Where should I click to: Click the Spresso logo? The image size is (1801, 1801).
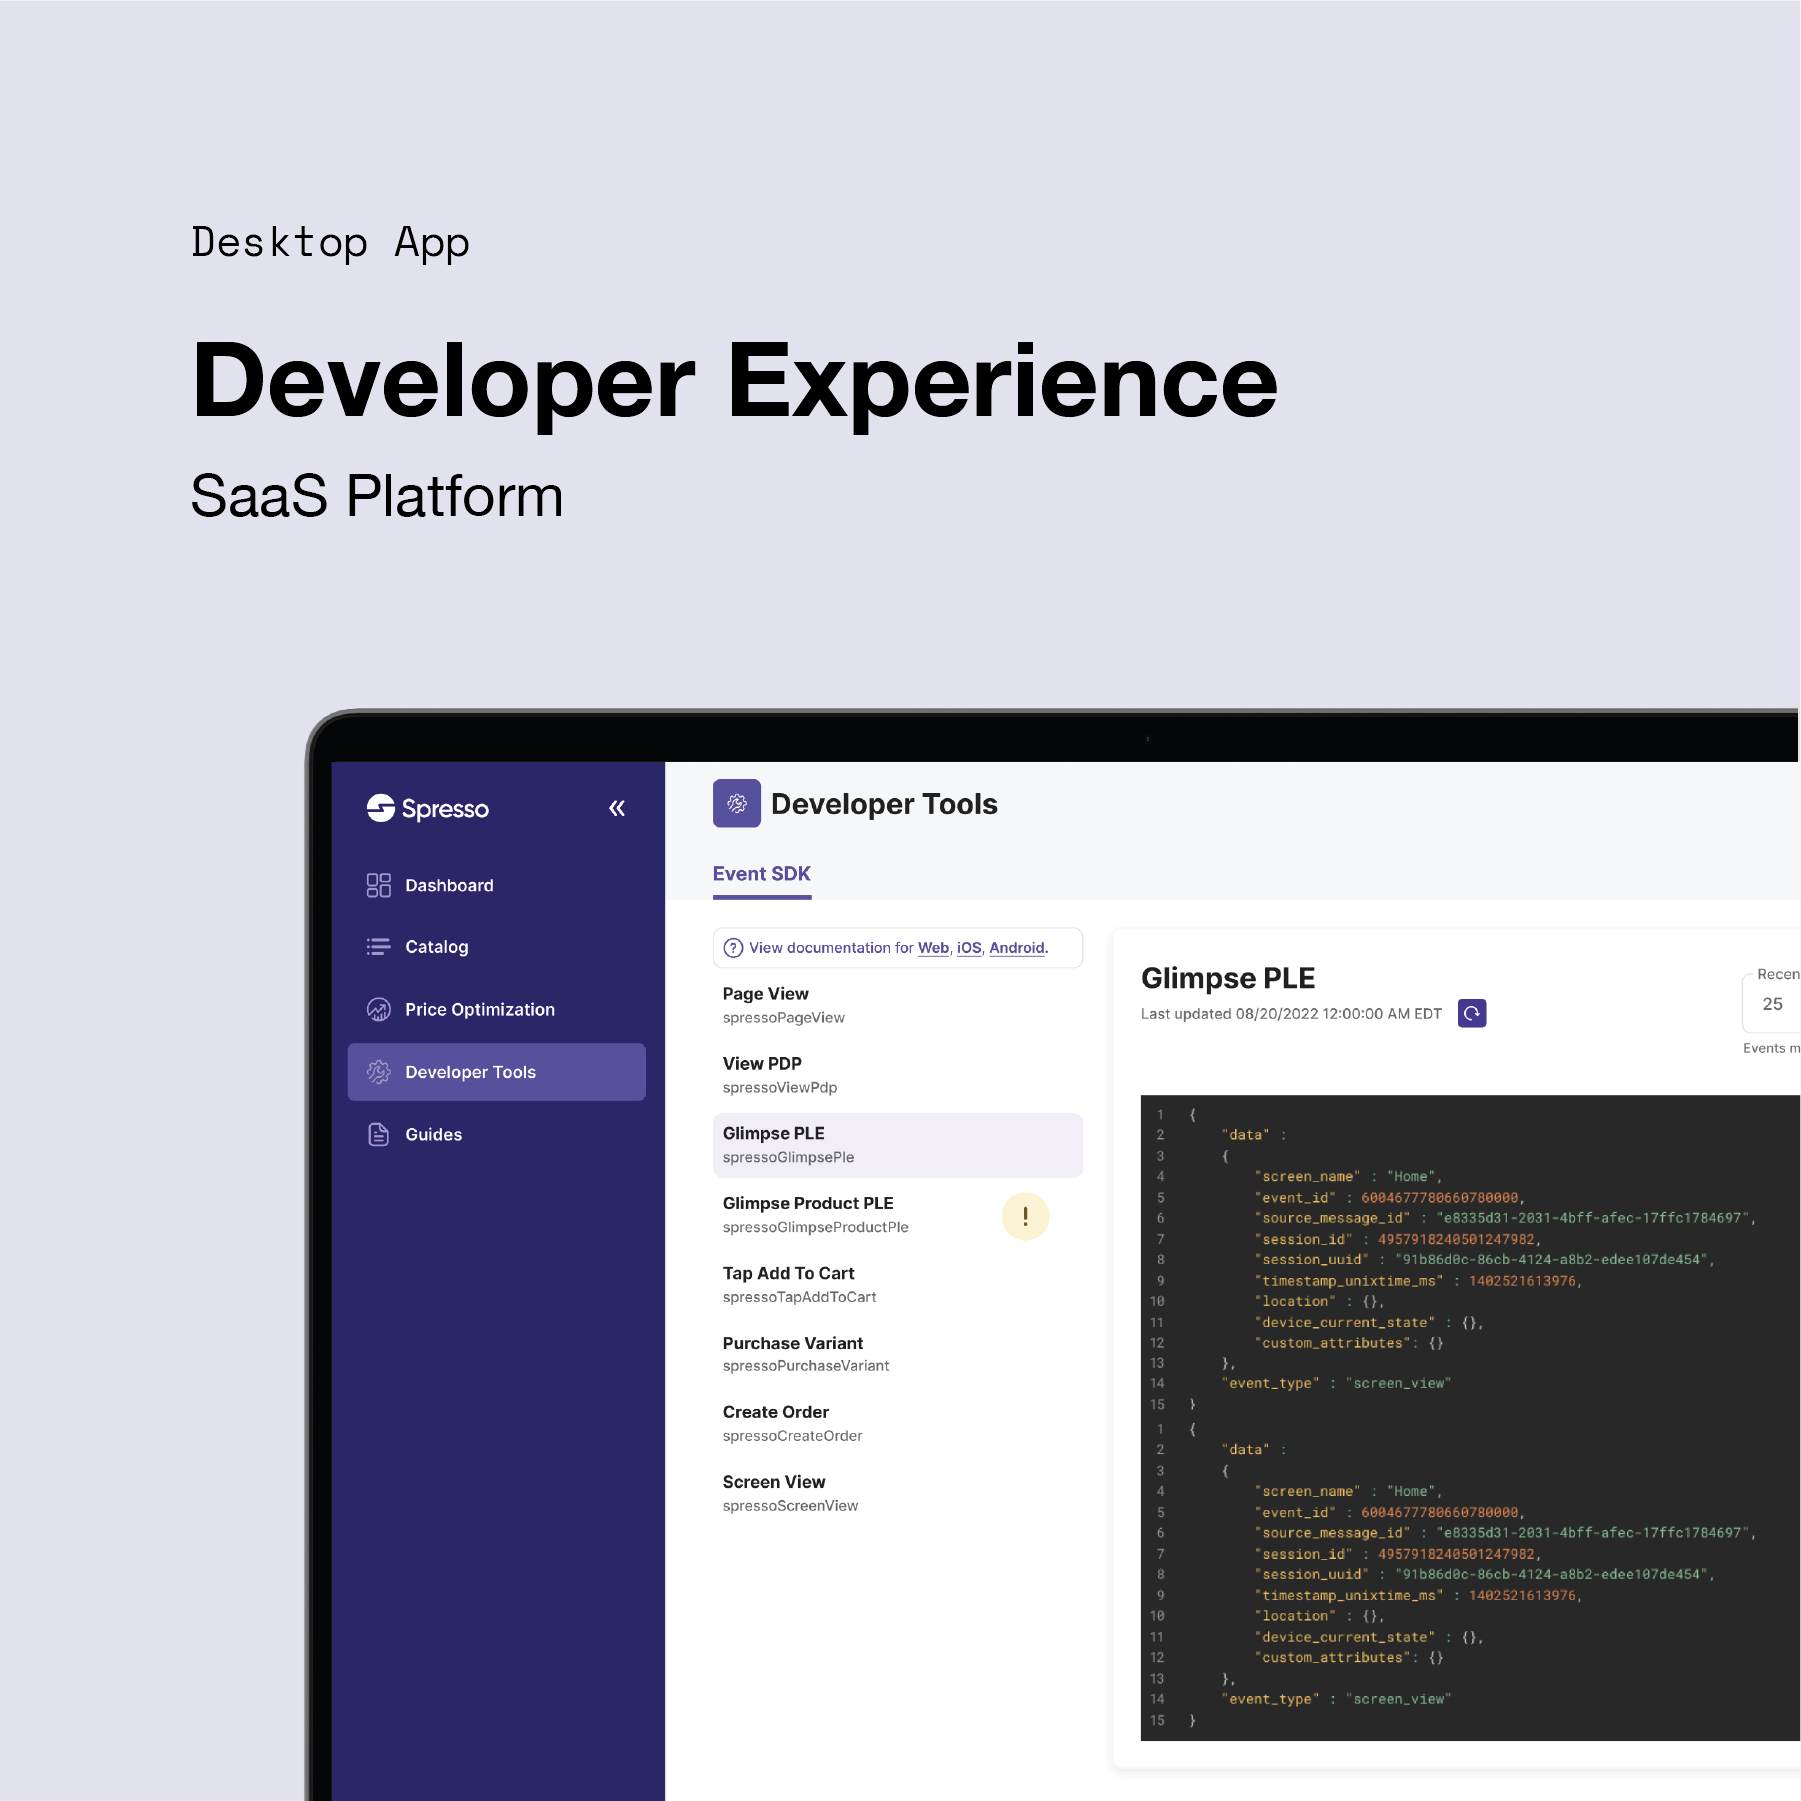coord(428,808)
